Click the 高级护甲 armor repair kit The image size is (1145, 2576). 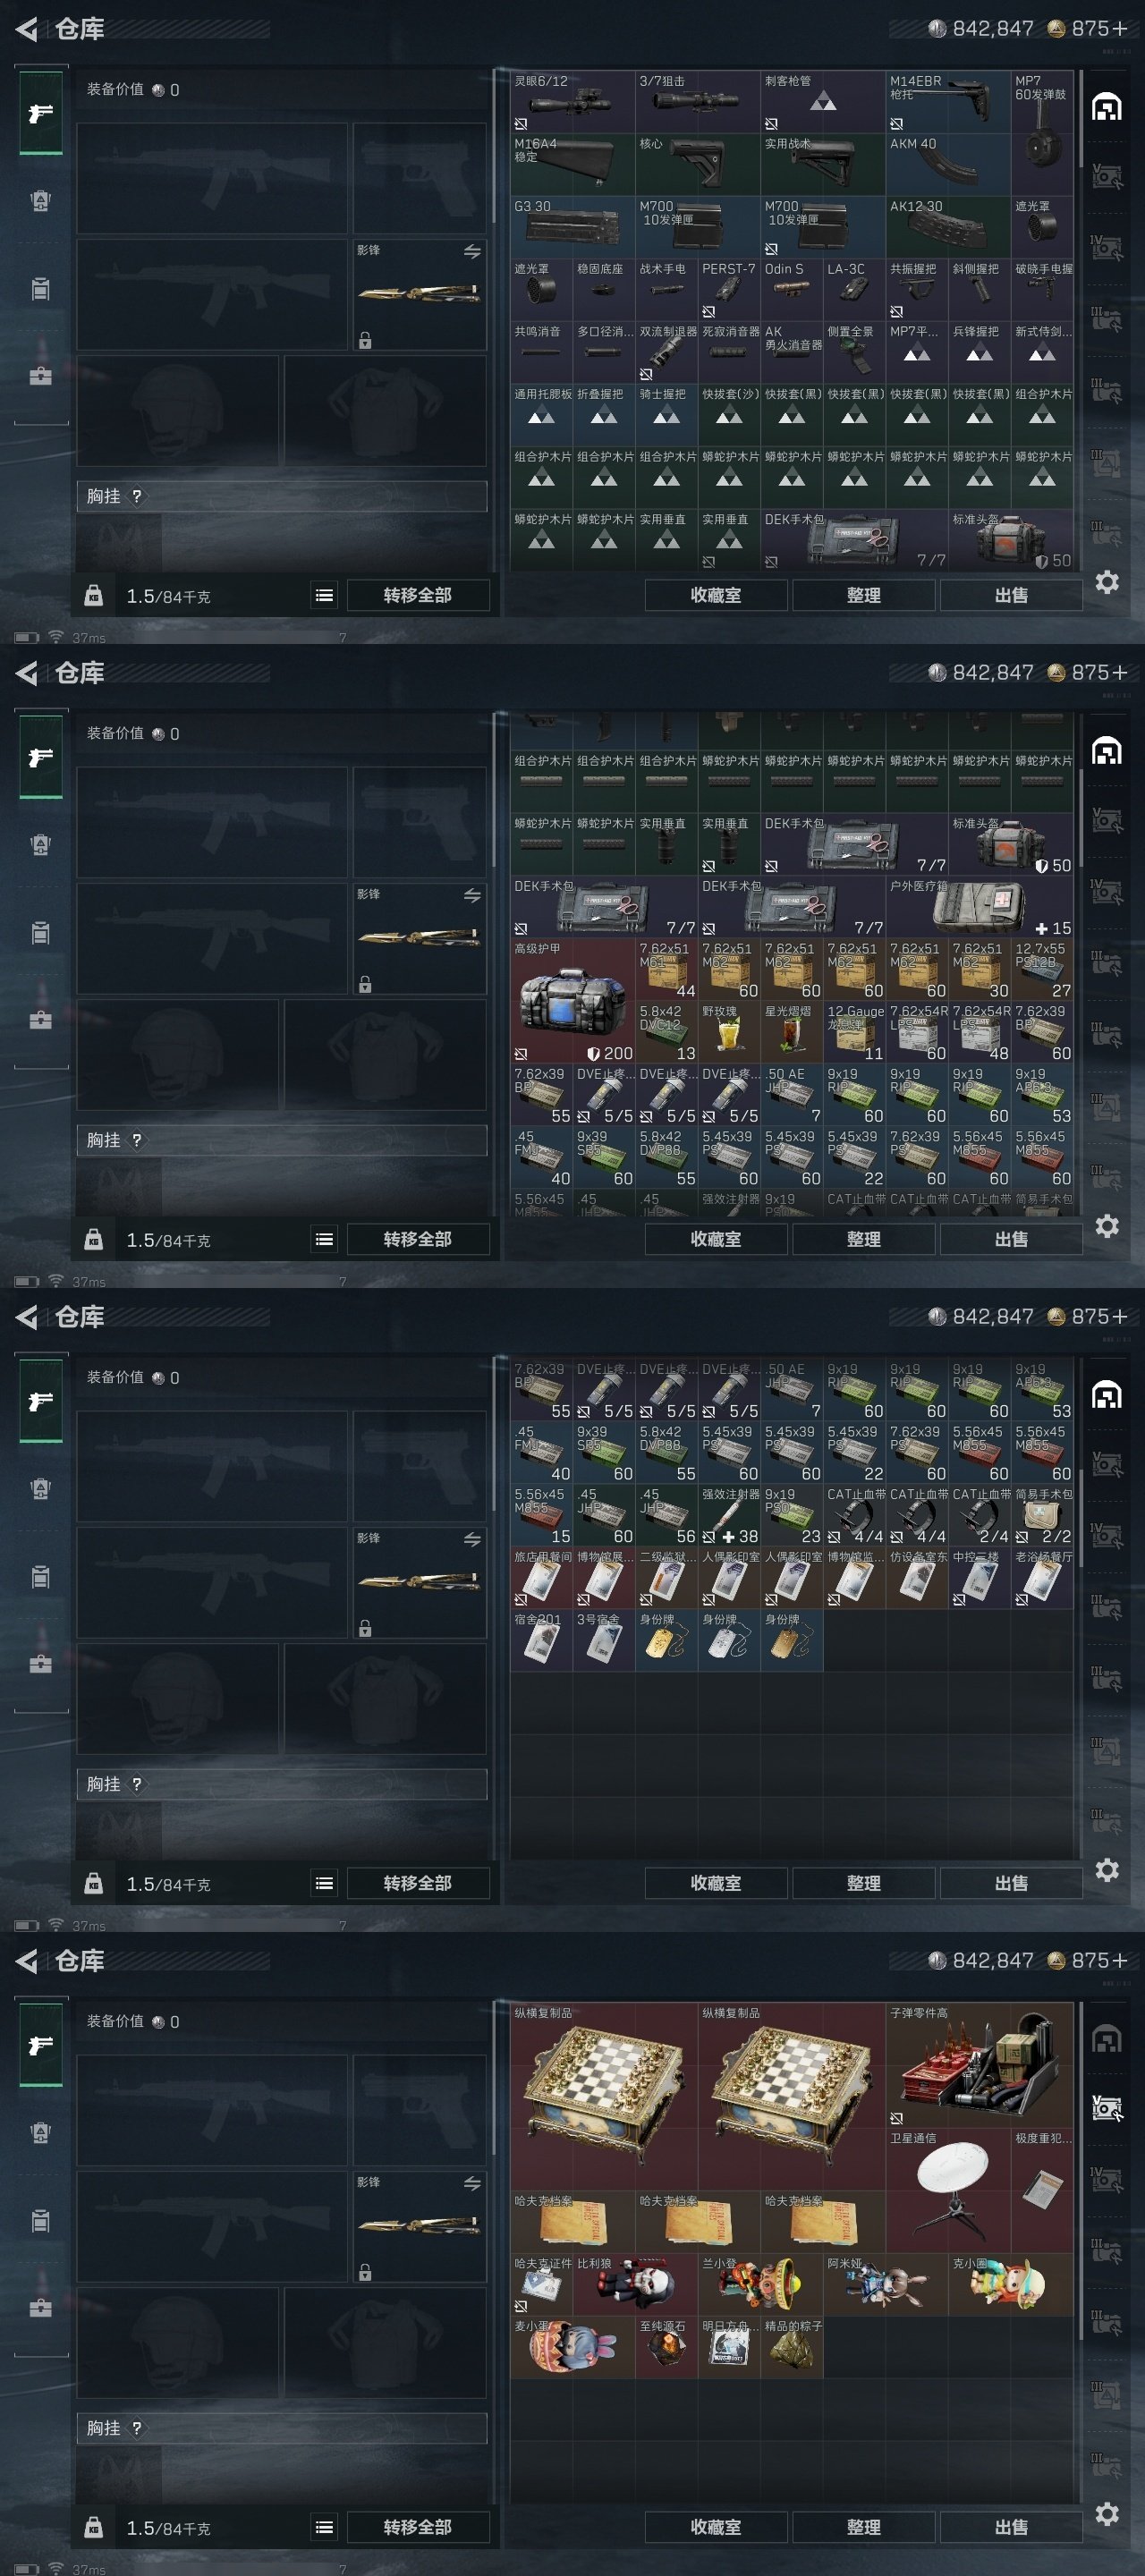pyautogui.click(x=573, y=1000)
